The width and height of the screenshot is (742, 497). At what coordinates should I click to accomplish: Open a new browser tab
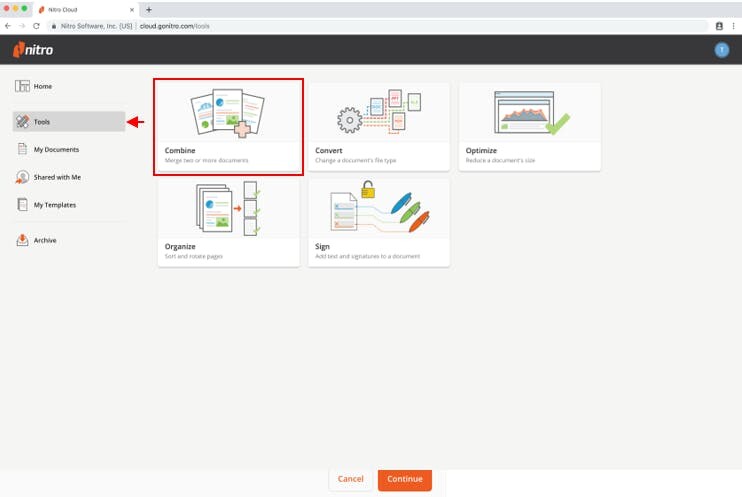point(149,9)
